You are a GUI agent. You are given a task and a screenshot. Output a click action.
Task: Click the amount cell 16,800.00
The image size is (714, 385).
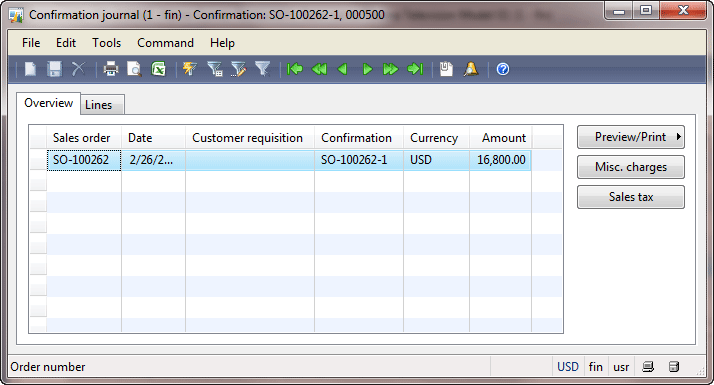[x=500, y=160]
